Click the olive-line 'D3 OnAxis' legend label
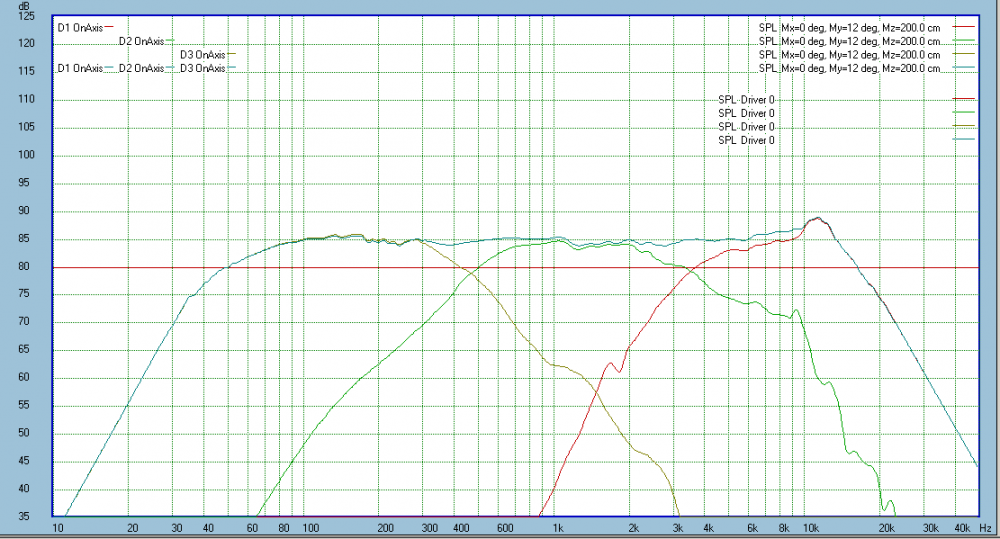Screen dimensions: 1000x539 click(x=203, y=55)
